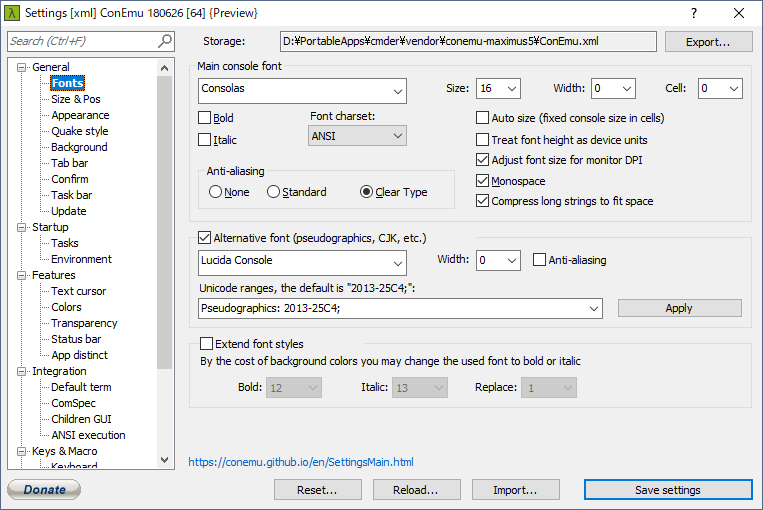This screenshot has height=510, width=763.
Task: Open the Tab bar settings page
Action: click(x=70, y=163)
